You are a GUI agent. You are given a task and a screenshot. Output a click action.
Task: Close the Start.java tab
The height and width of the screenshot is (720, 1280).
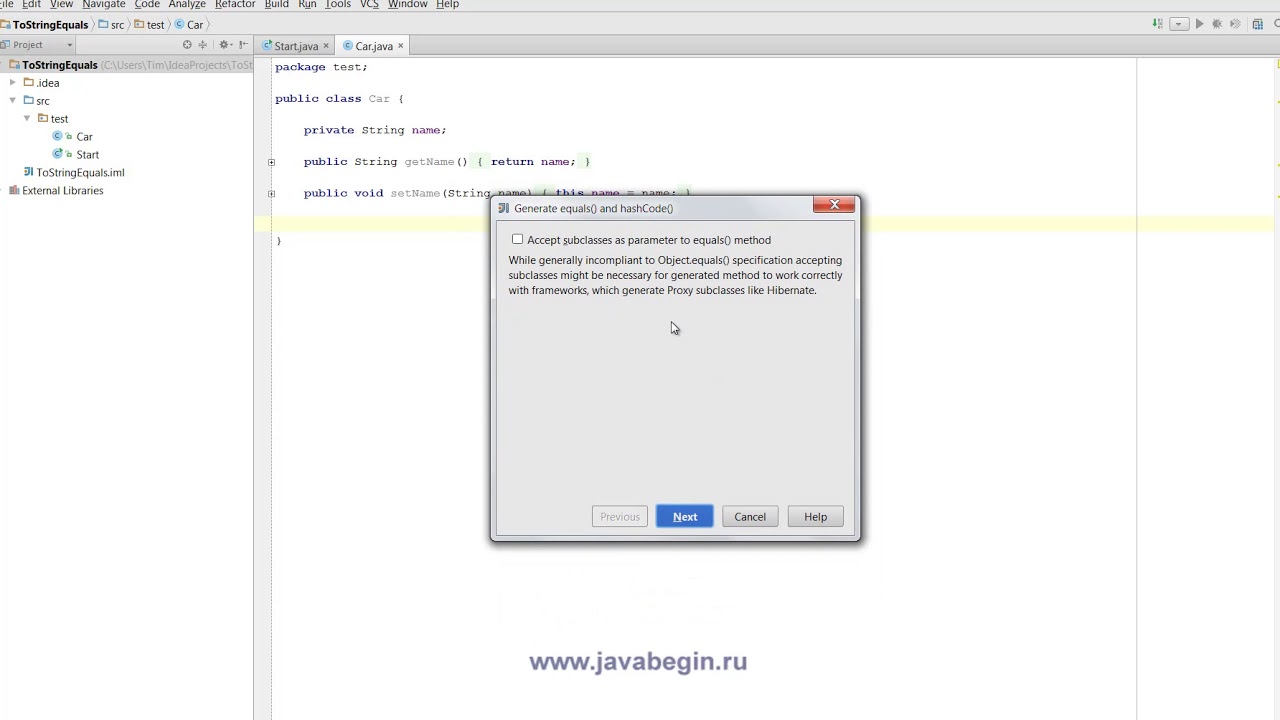click(x=326, y=46)
